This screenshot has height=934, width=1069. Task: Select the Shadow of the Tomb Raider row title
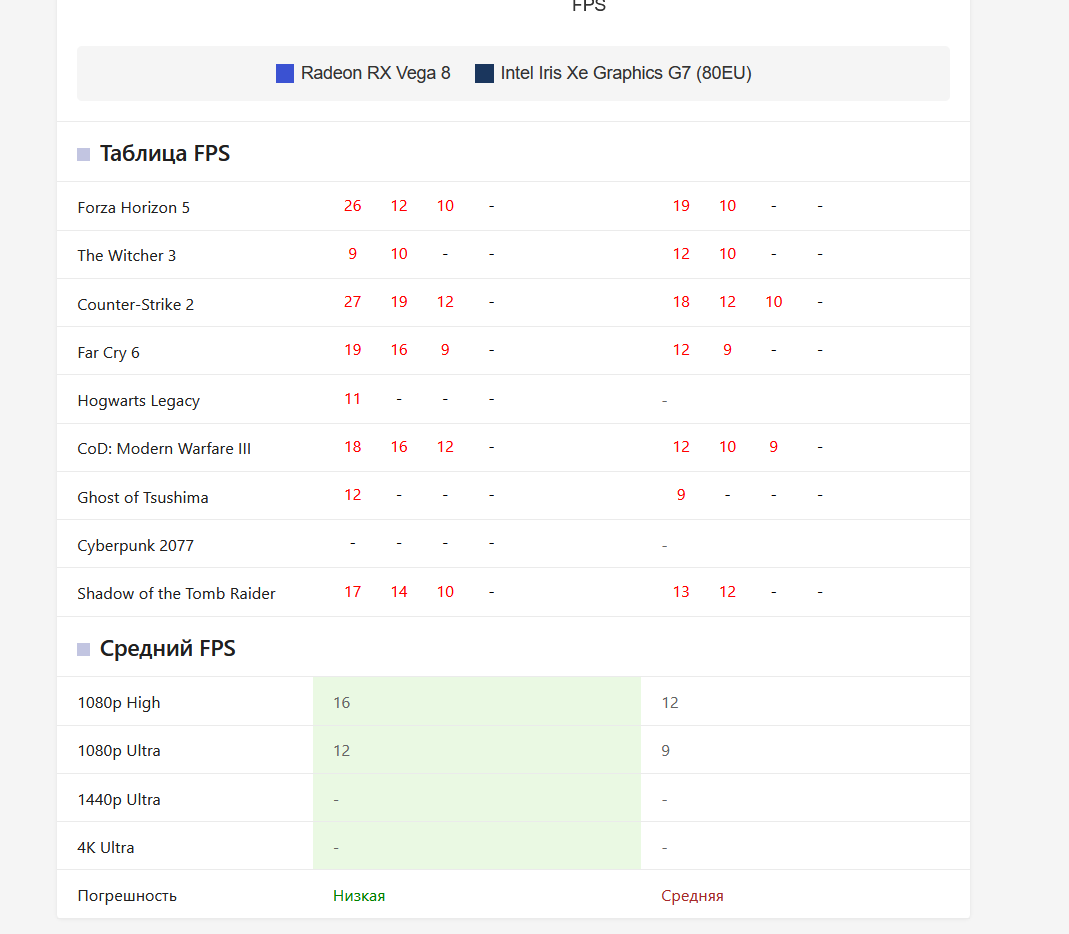(177, 594)
